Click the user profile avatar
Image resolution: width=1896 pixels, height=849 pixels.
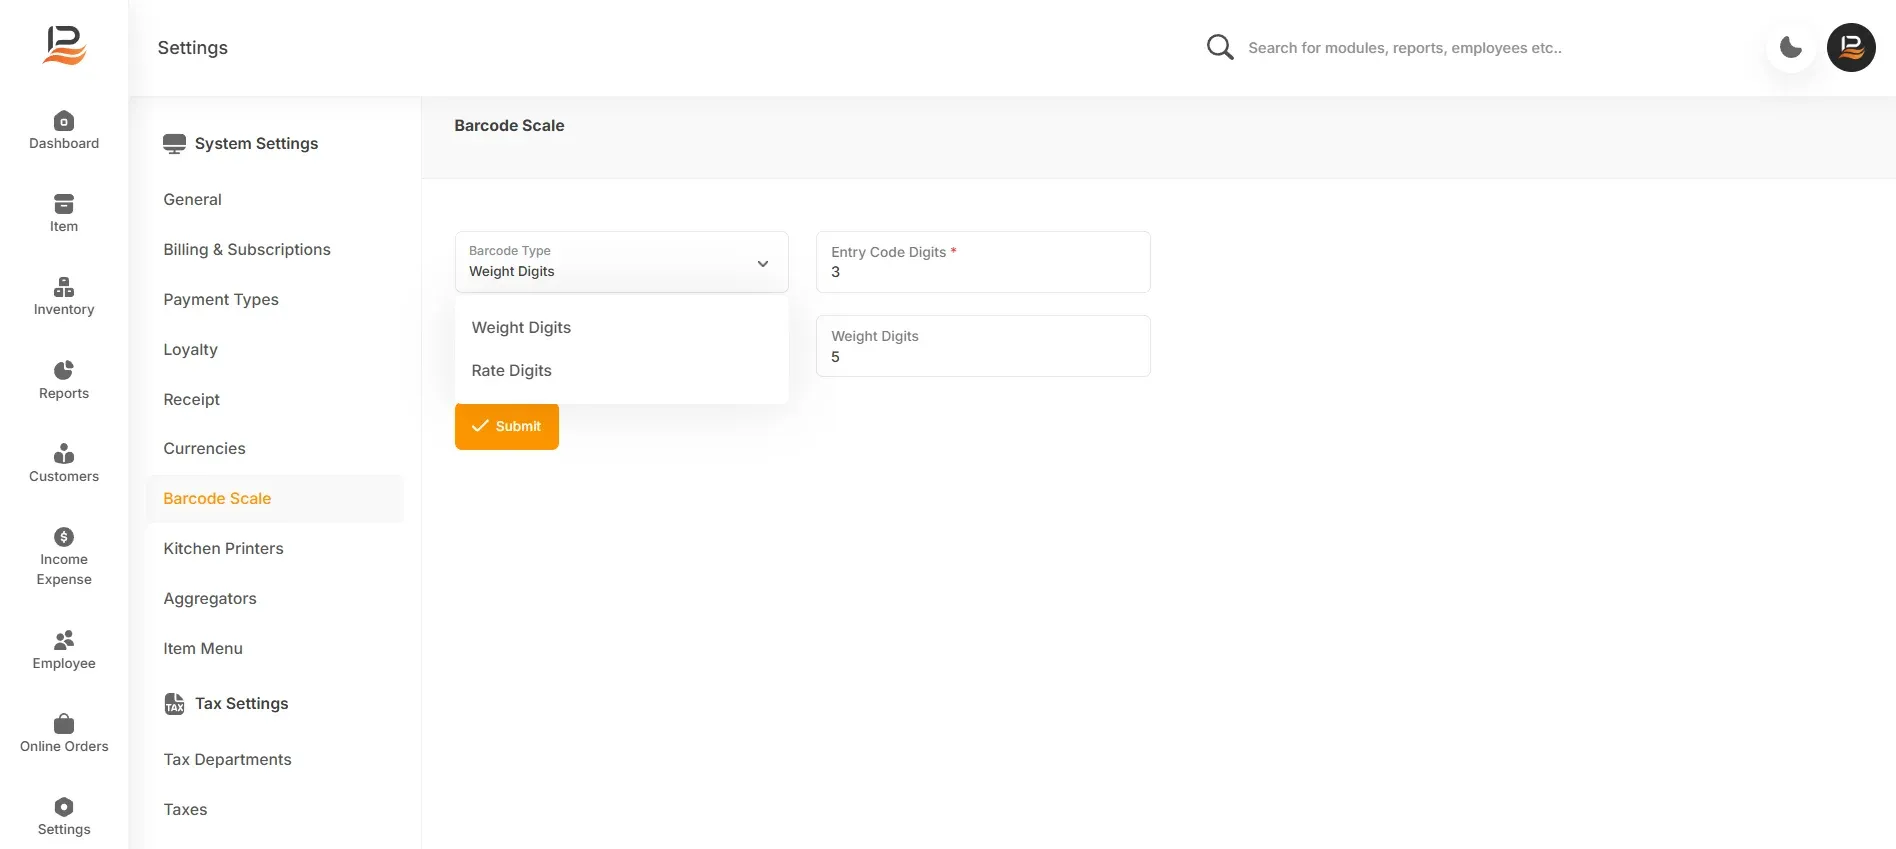pos(1851,47)
